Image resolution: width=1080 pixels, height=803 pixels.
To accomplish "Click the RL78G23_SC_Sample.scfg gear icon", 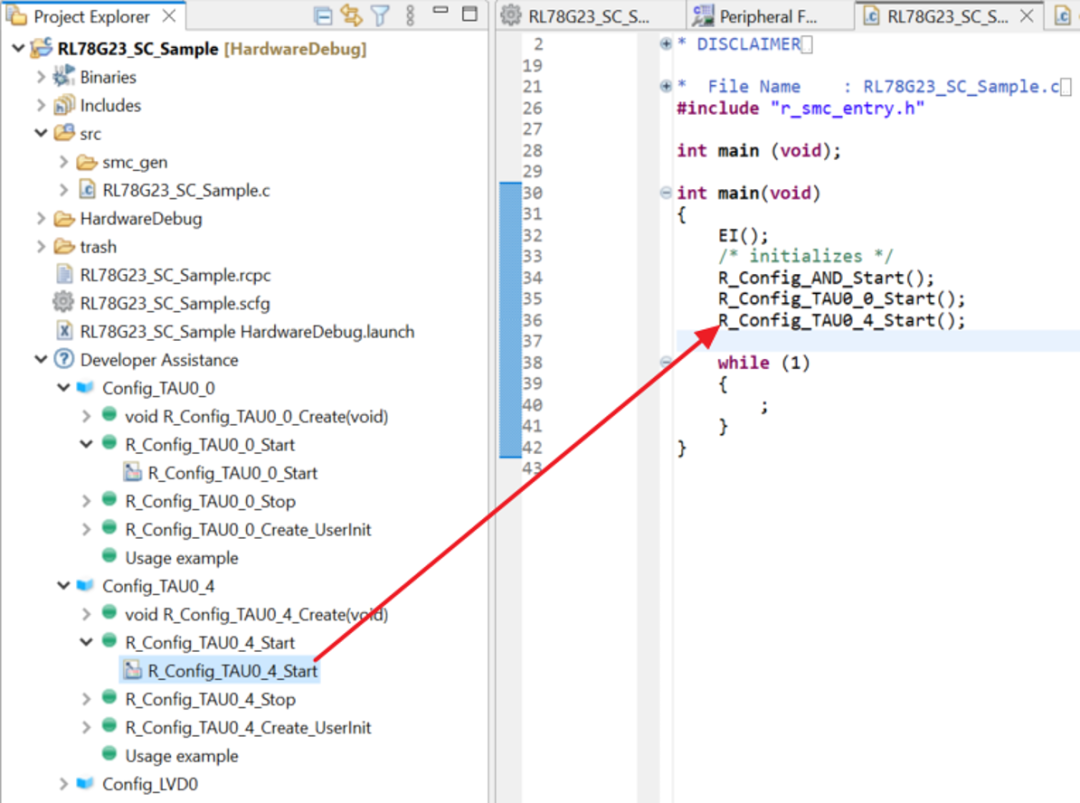I will point(63,302).
